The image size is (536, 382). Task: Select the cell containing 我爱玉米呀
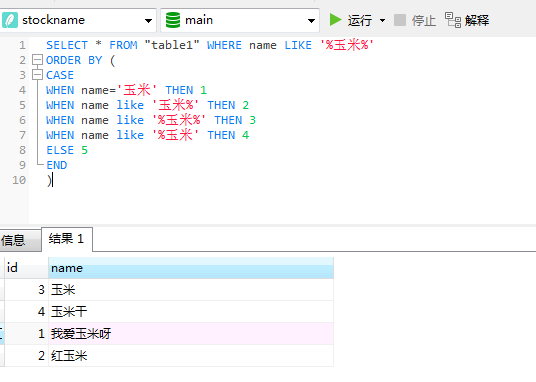pyautogui.click(x=191, y=333)
